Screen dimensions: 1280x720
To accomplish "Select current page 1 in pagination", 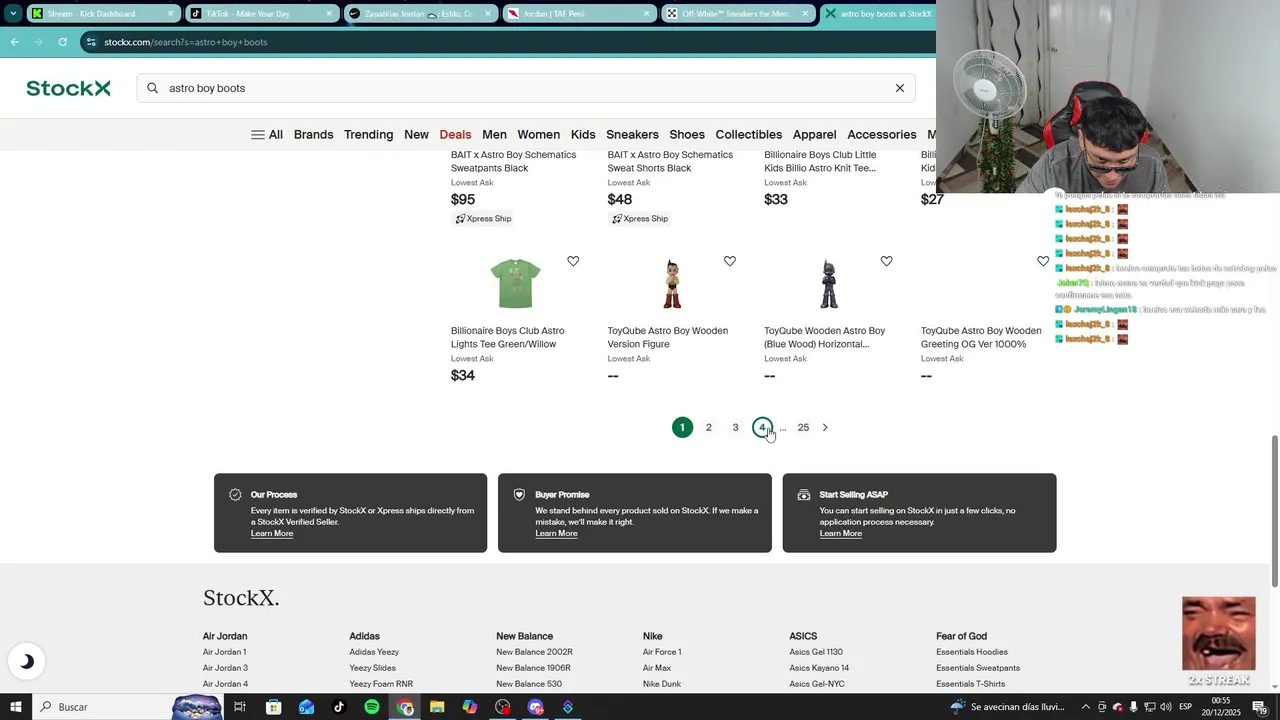I will pos(682,427).
